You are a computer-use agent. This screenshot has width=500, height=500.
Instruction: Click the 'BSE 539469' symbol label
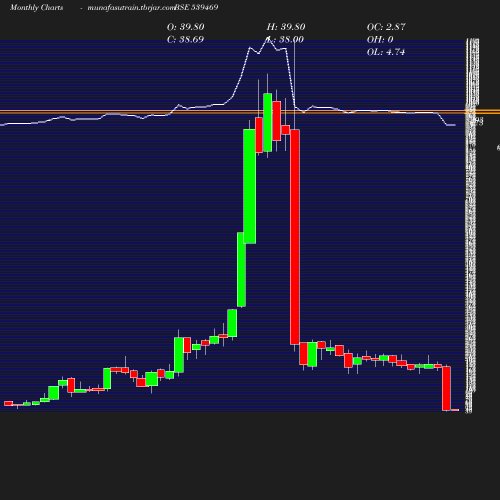pyautogui.click(x=196, y=7)
